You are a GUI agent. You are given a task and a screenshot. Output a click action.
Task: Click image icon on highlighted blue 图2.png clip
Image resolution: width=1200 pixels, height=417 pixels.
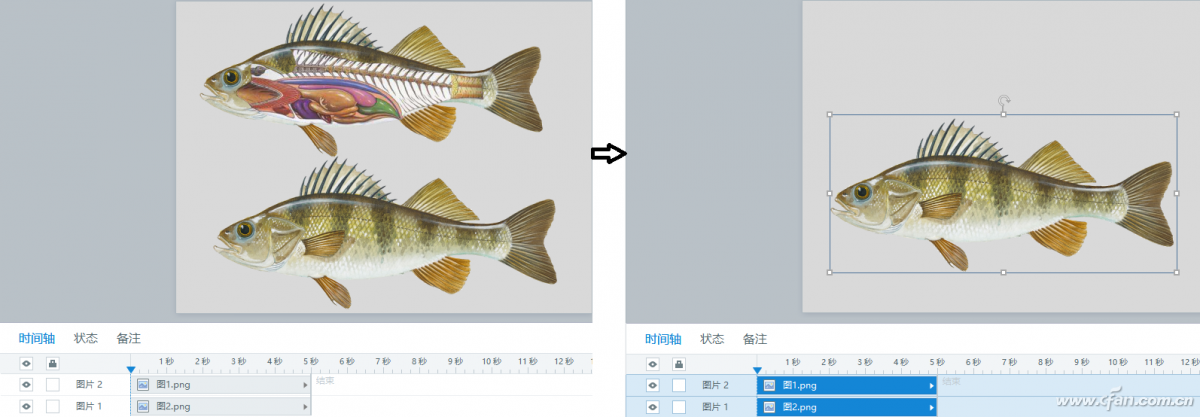tap(769, 407)
